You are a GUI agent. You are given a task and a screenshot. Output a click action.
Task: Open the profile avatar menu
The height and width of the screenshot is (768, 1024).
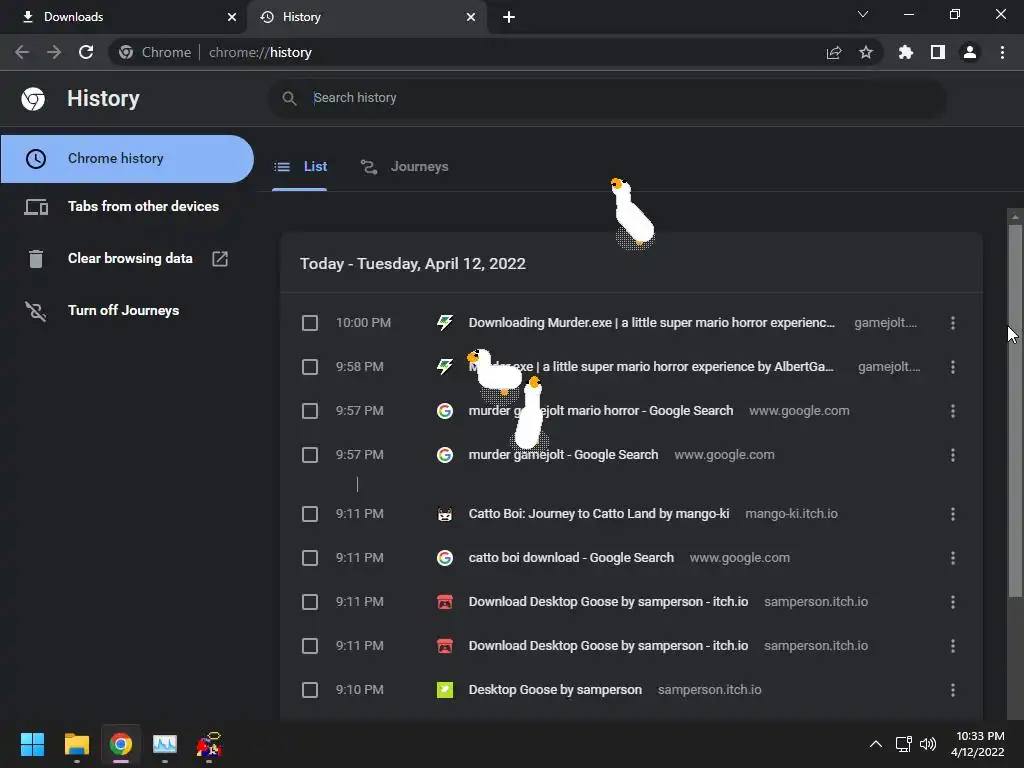pyautogui.click(x=970, y=52)
